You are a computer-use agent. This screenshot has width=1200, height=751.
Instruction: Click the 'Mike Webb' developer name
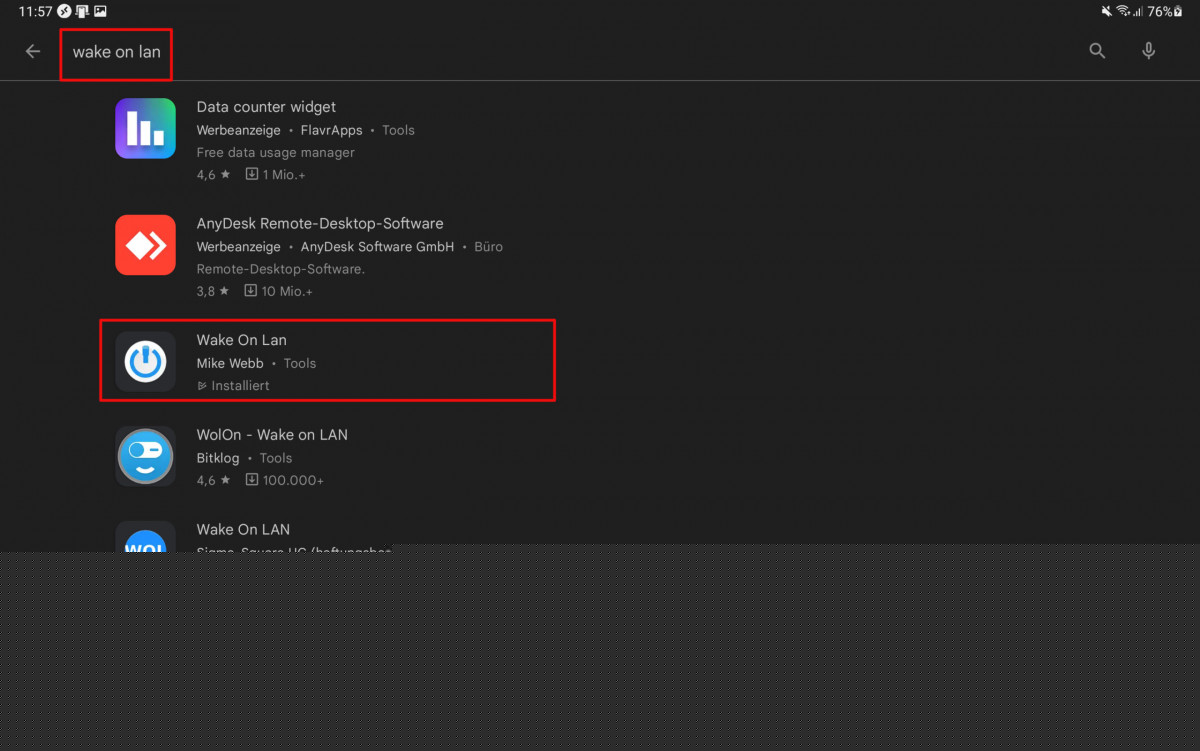point(230,363)
